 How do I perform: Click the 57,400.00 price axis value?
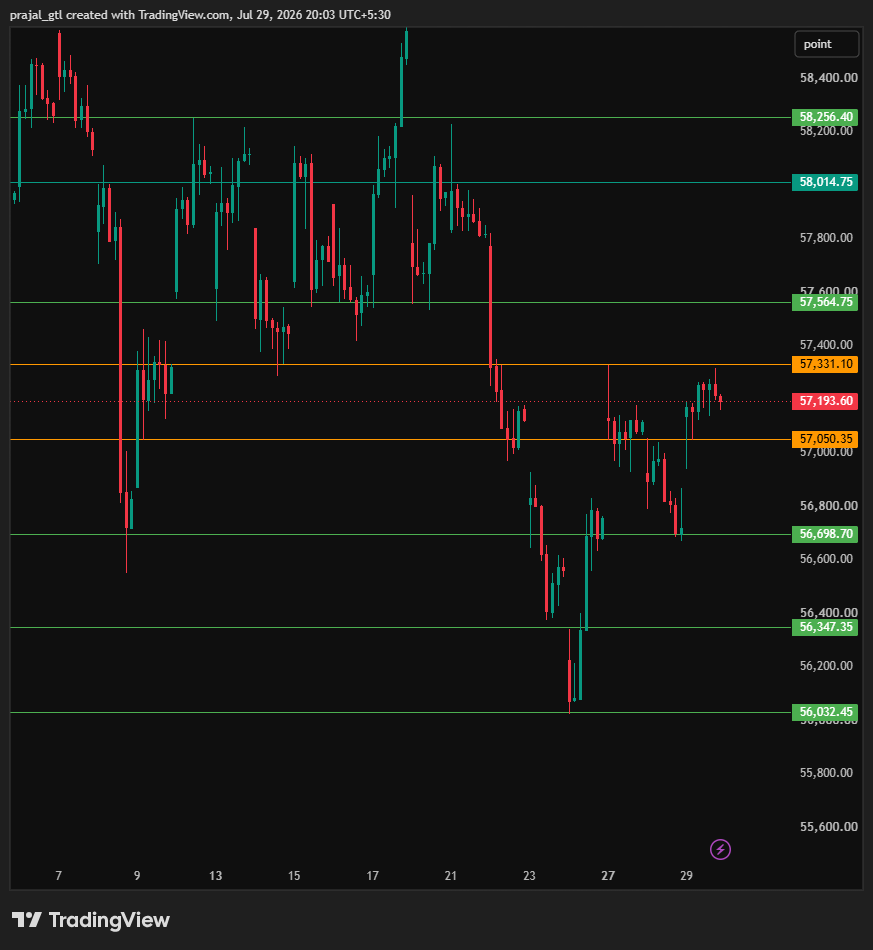[x=826, y=345]
